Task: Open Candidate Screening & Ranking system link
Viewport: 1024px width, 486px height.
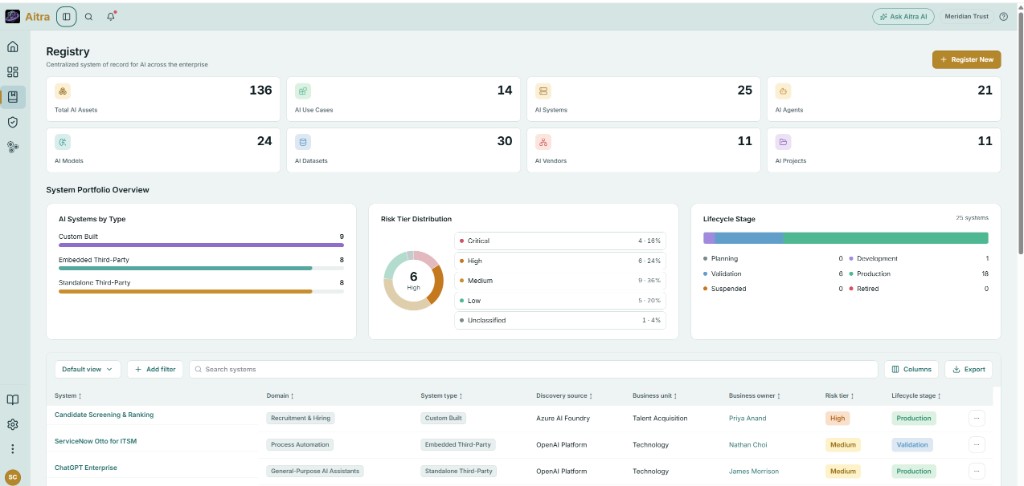Action: (x=104, y=415)
